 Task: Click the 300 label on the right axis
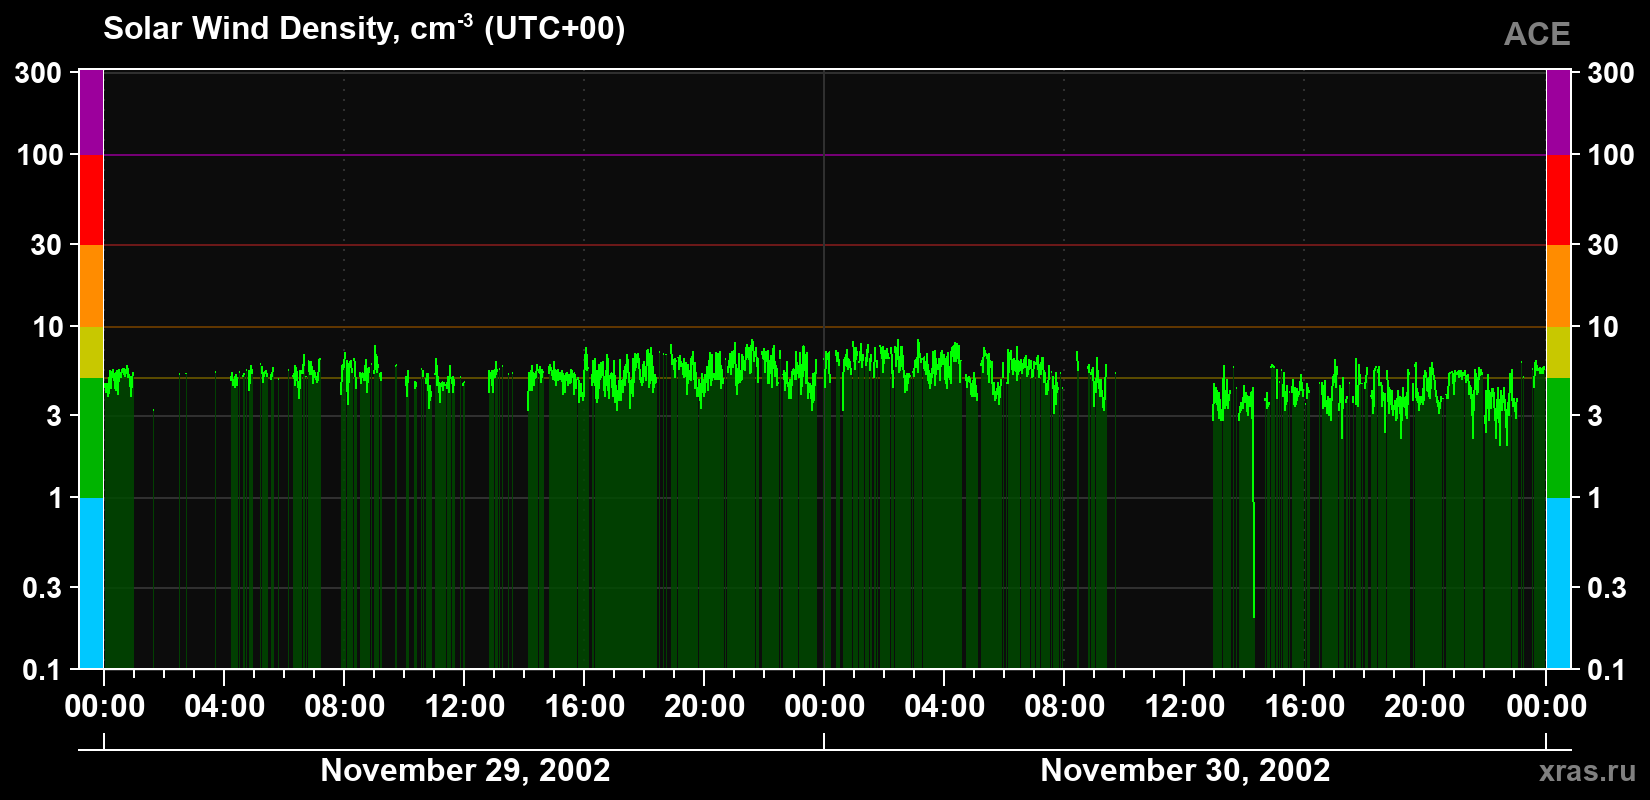(x=1611, y=72)
